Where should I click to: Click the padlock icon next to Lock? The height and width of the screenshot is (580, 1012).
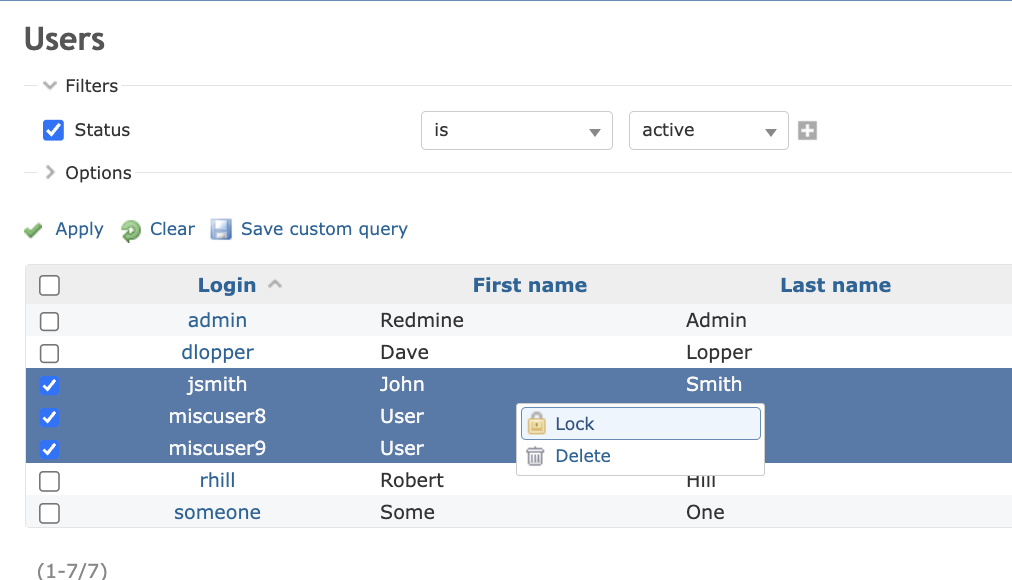[x=537, y=423]
